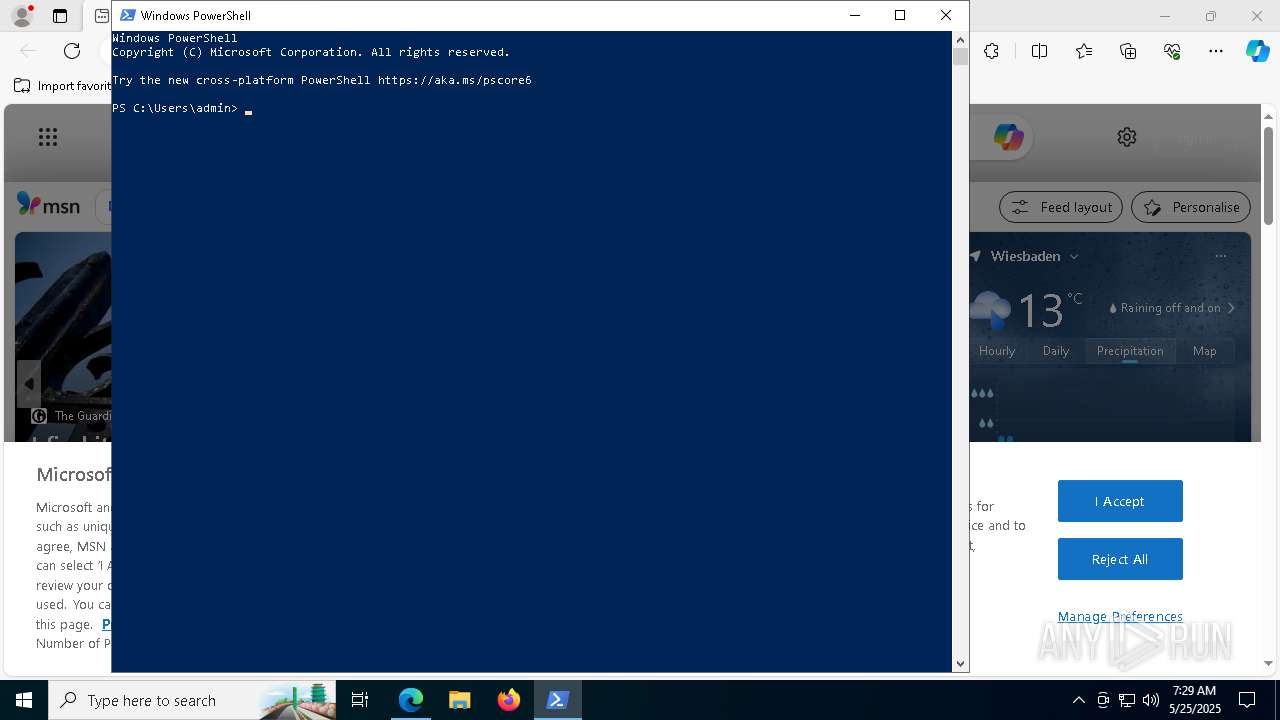The height and width of the screenshot is (720, 1280).
Task: Open Edge browser essentials heart icon
Action: [1172, 51]
